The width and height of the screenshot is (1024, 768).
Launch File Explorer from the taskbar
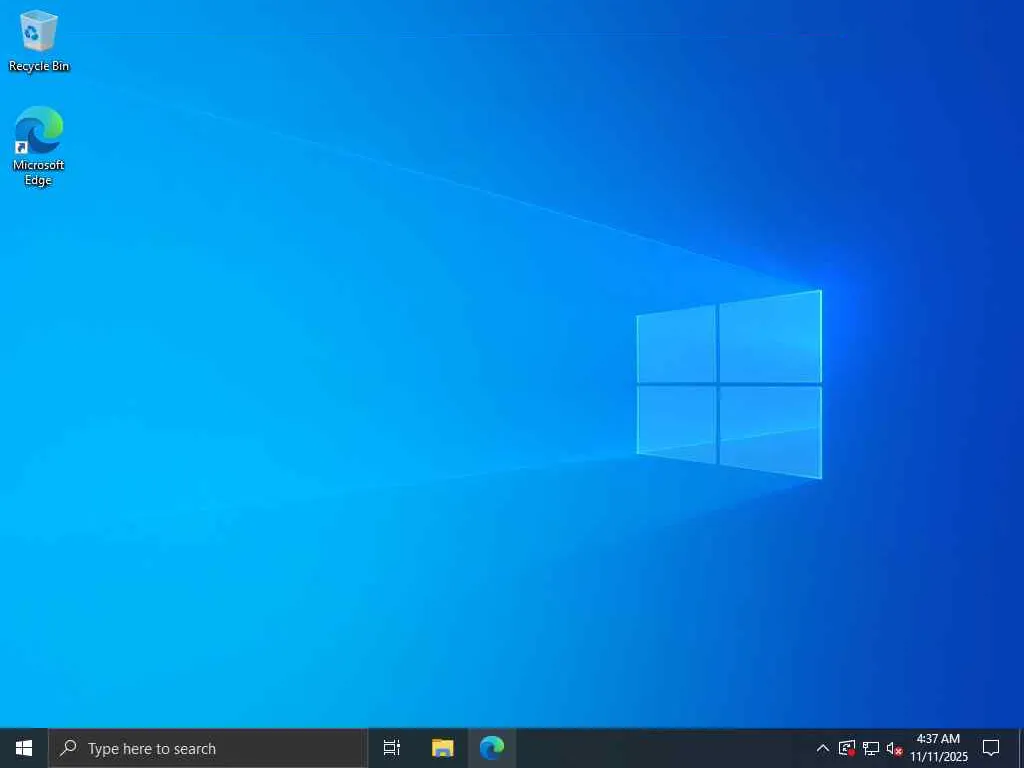[443, 748]
